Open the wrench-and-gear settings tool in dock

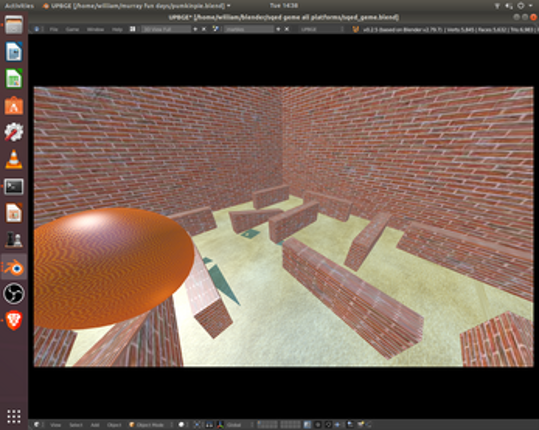point(14,132)
